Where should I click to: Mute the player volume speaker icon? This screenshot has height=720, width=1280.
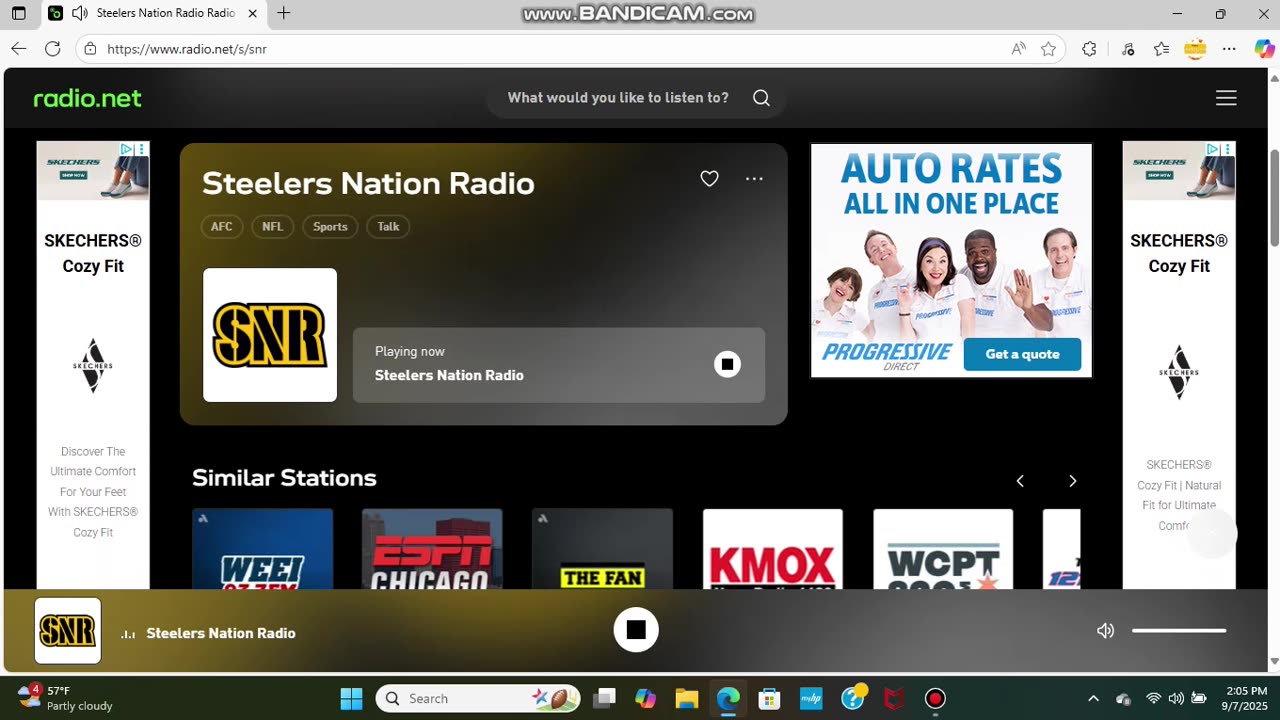[x=1105, y=631]
